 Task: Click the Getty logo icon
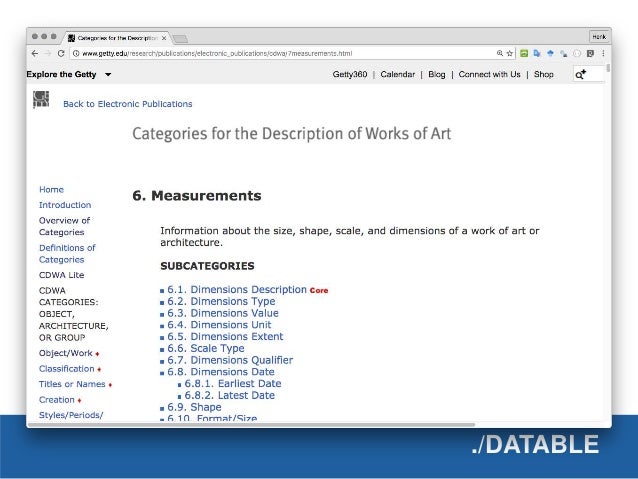tap(41, 99)
